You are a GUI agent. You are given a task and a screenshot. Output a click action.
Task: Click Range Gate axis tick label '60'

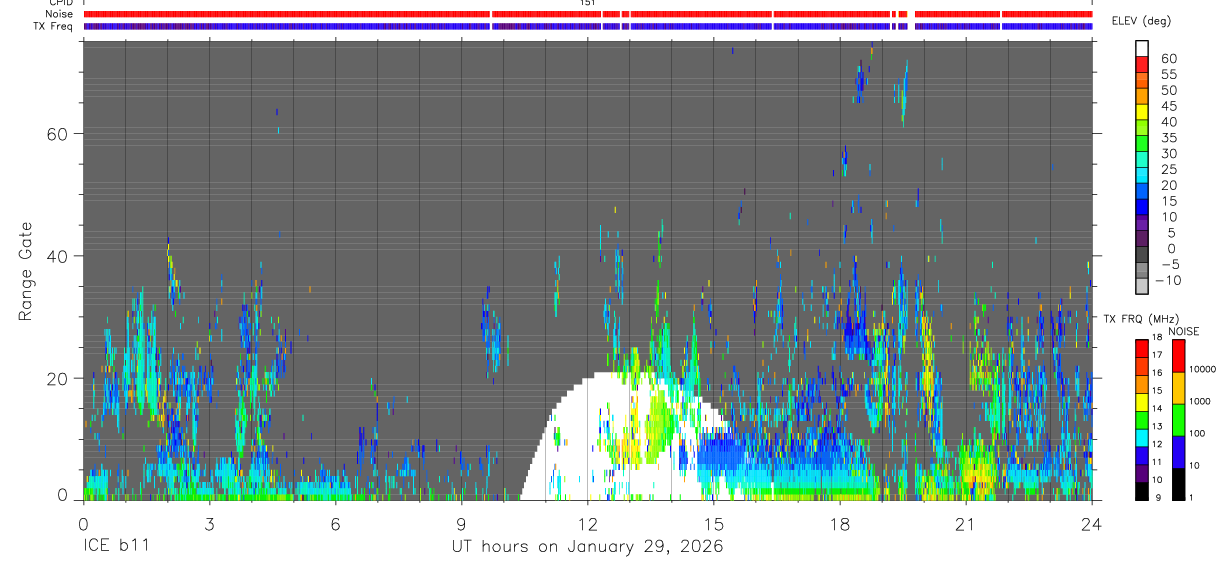60,133
